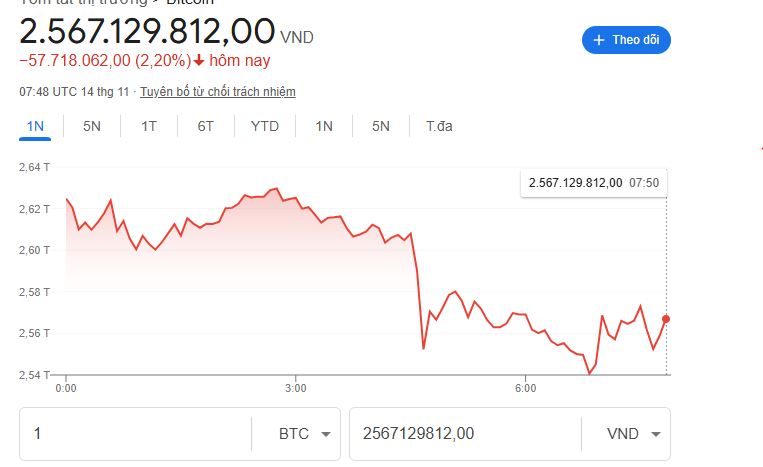This screenshot has width=763, height=467.
Task: Switch to the 6T time range tab
Action: tap(206, 126)
